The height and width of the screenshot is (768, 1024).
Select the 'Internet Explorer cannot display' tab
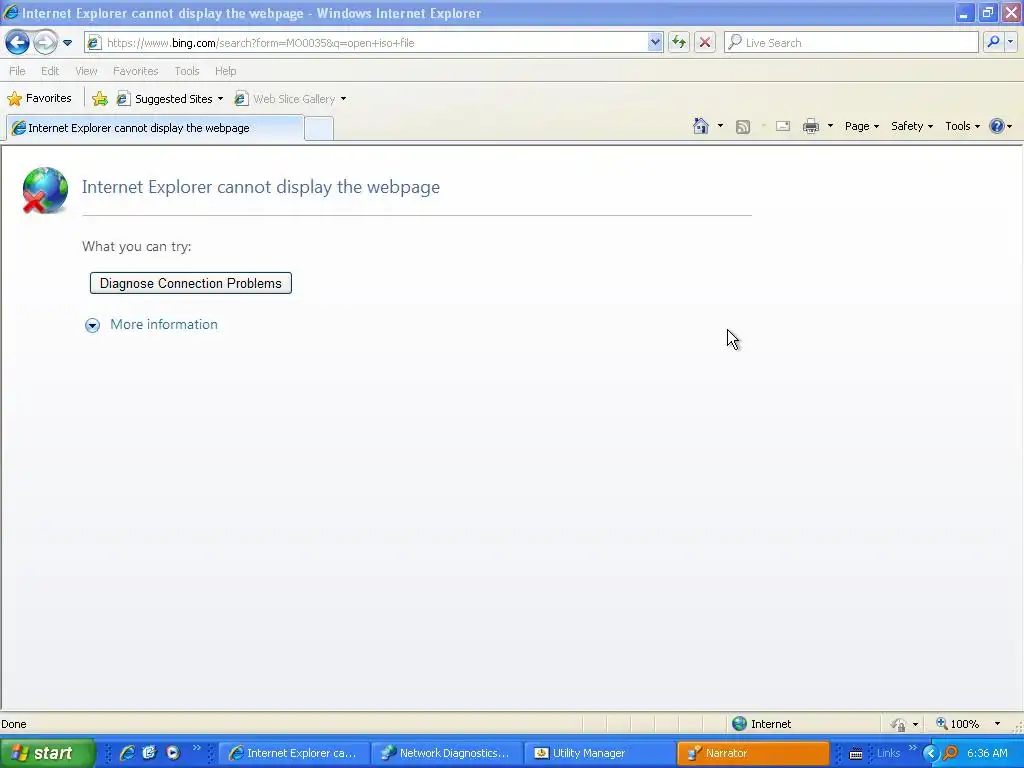coord(155,128)
